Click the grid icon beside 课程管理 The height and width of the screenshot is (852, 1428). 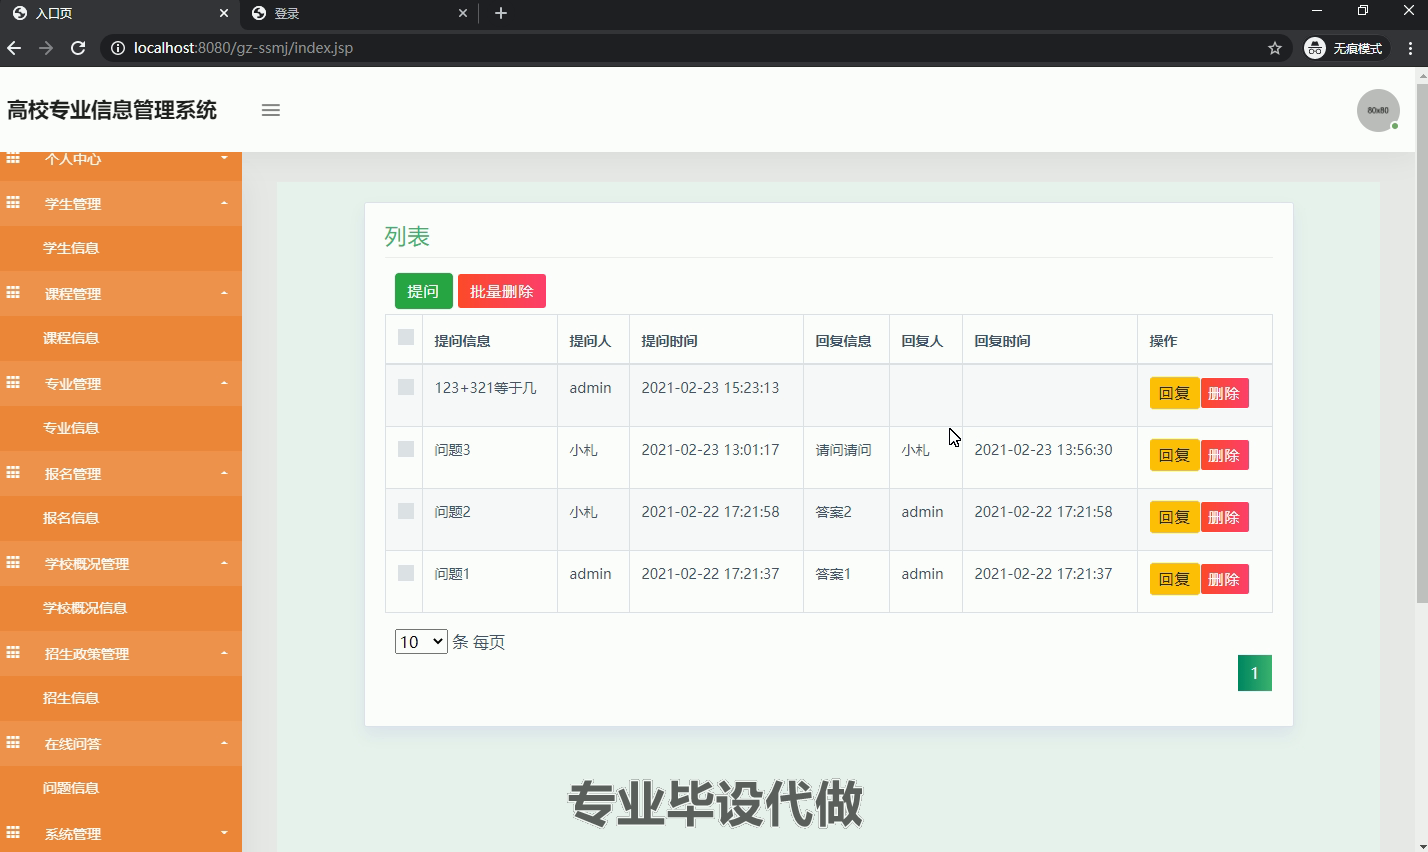tap(13, 293)
